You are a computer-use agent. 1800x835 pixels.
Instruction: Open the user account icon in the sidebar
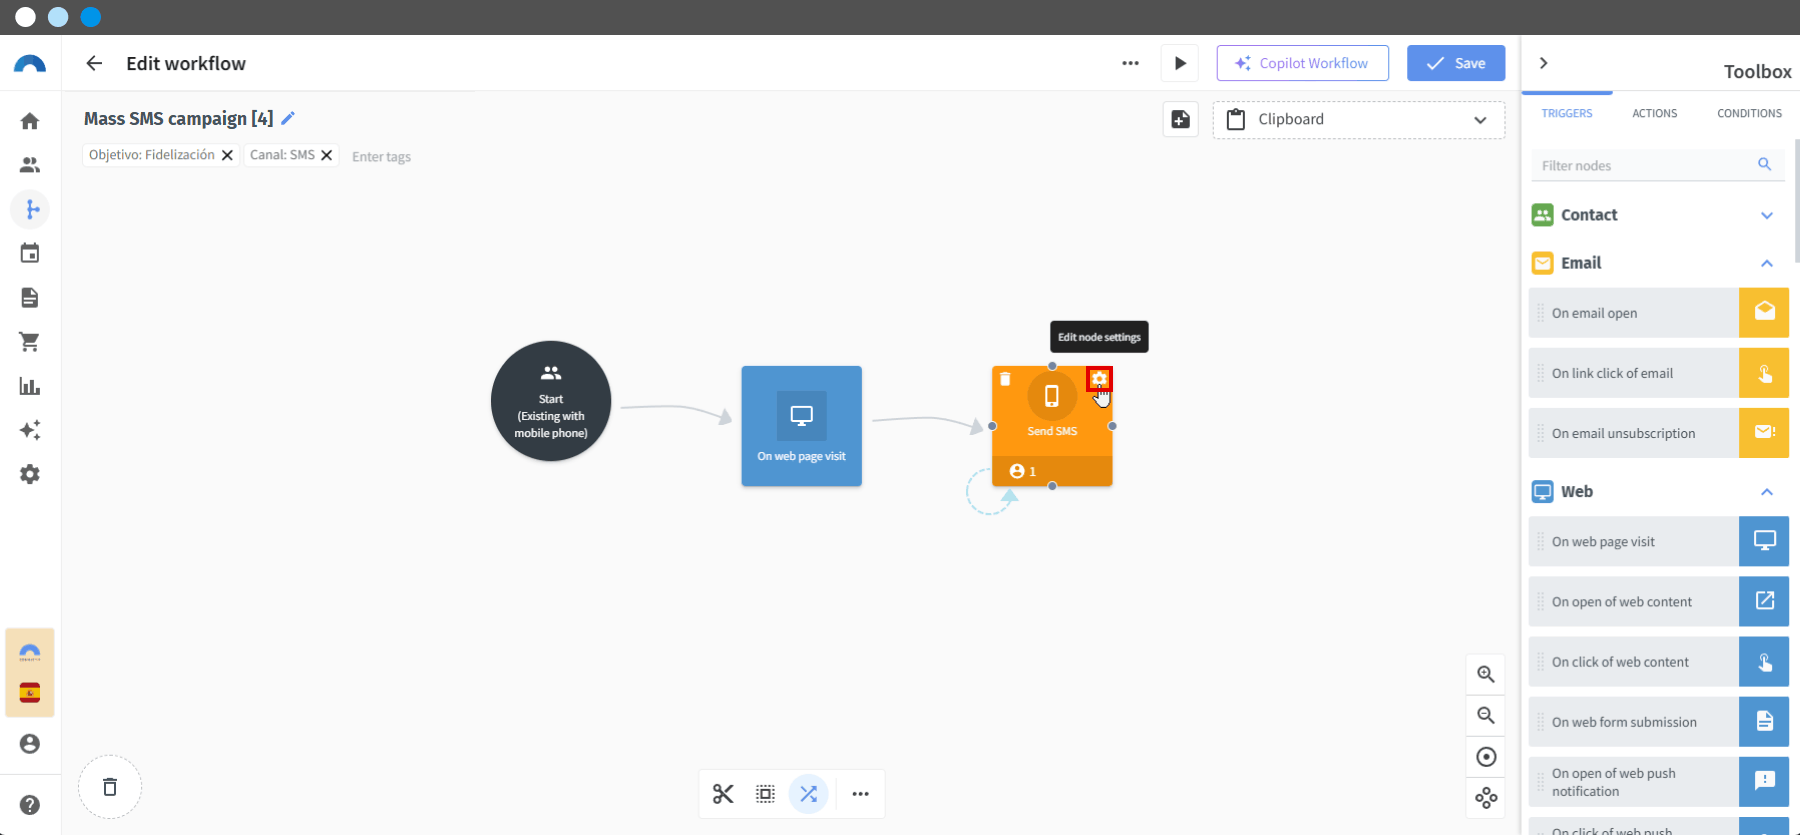click(30, 744)
